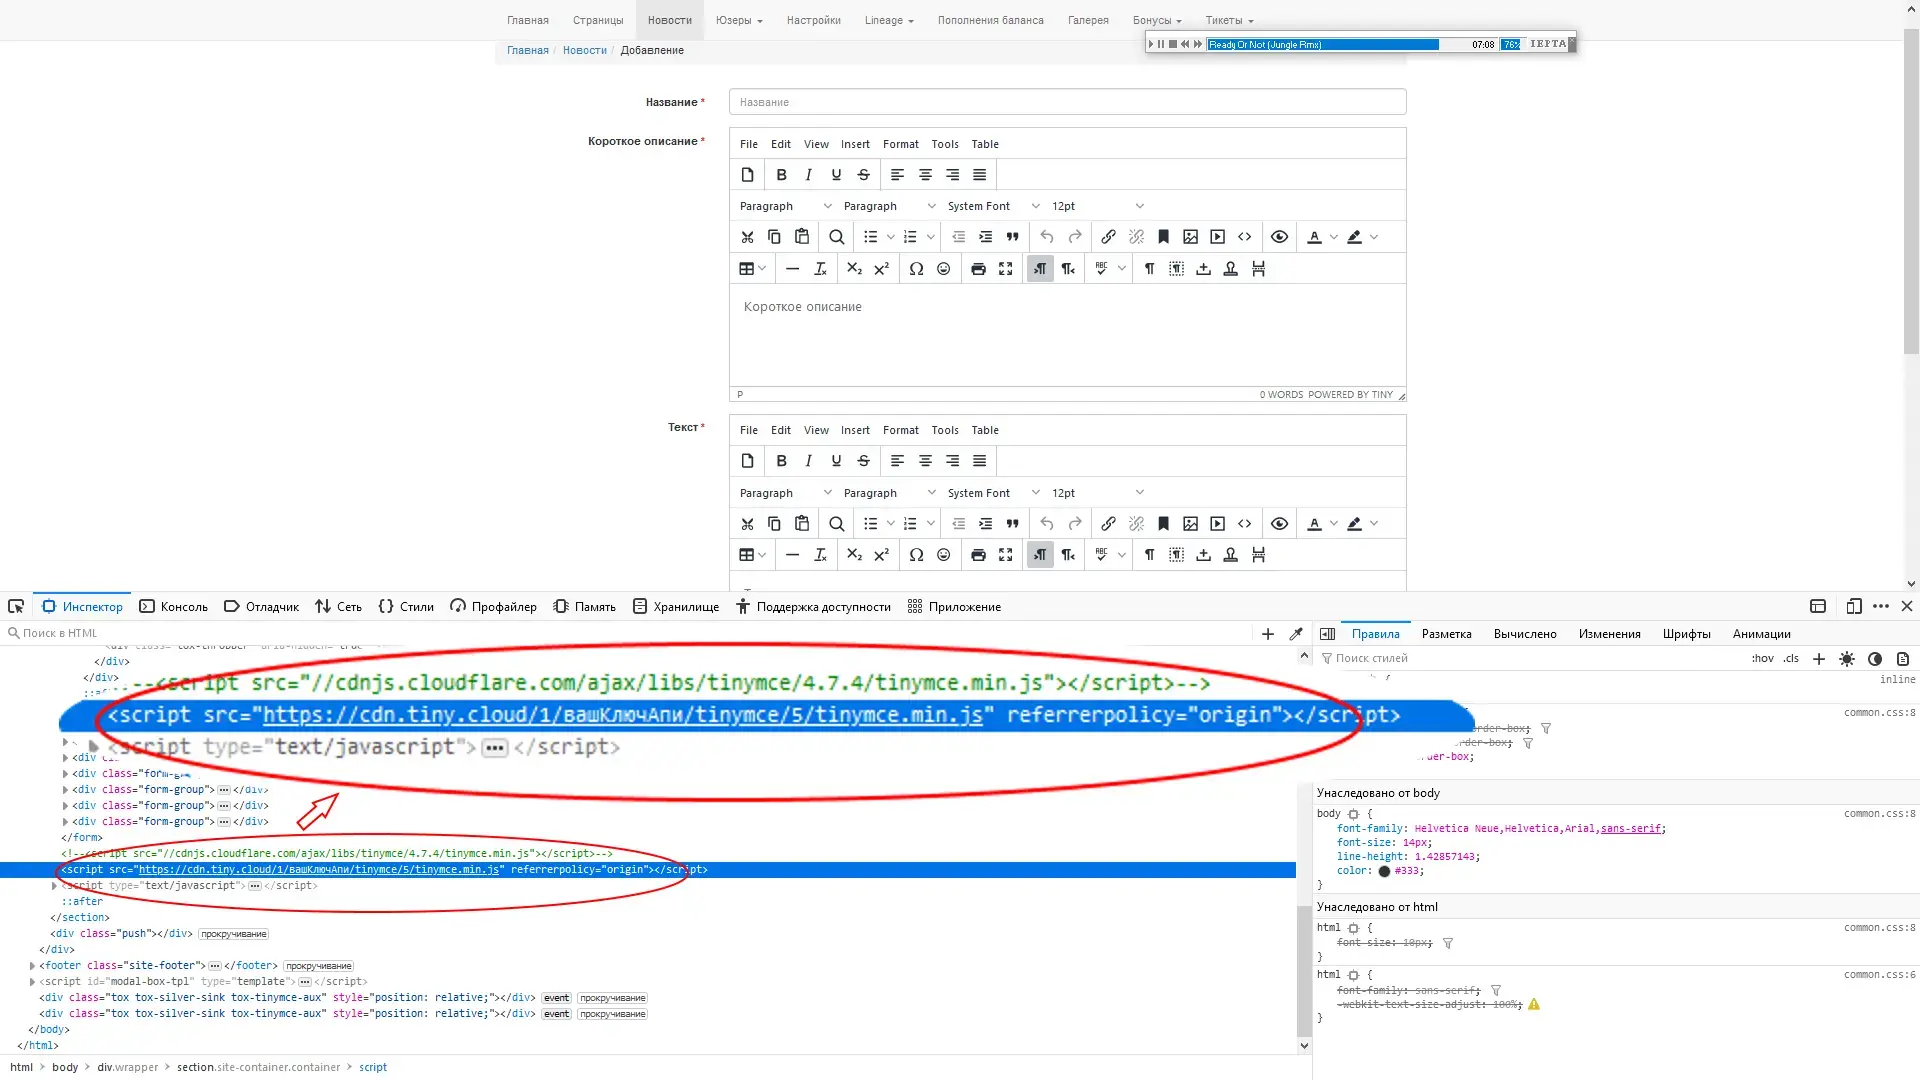Open Lineage dropdown in top navigation
This screenshot has height=1080, width=1920.
click(889, 20)
